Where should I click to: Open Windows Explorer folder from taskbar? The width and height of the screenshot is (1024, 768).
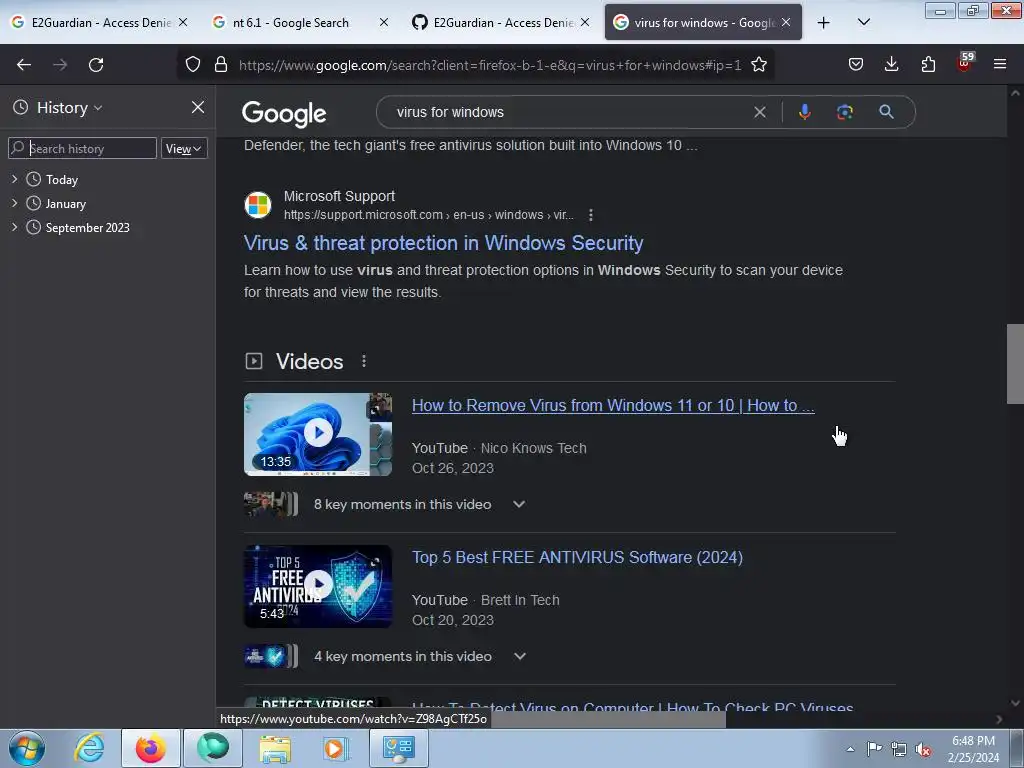[275, 748]
